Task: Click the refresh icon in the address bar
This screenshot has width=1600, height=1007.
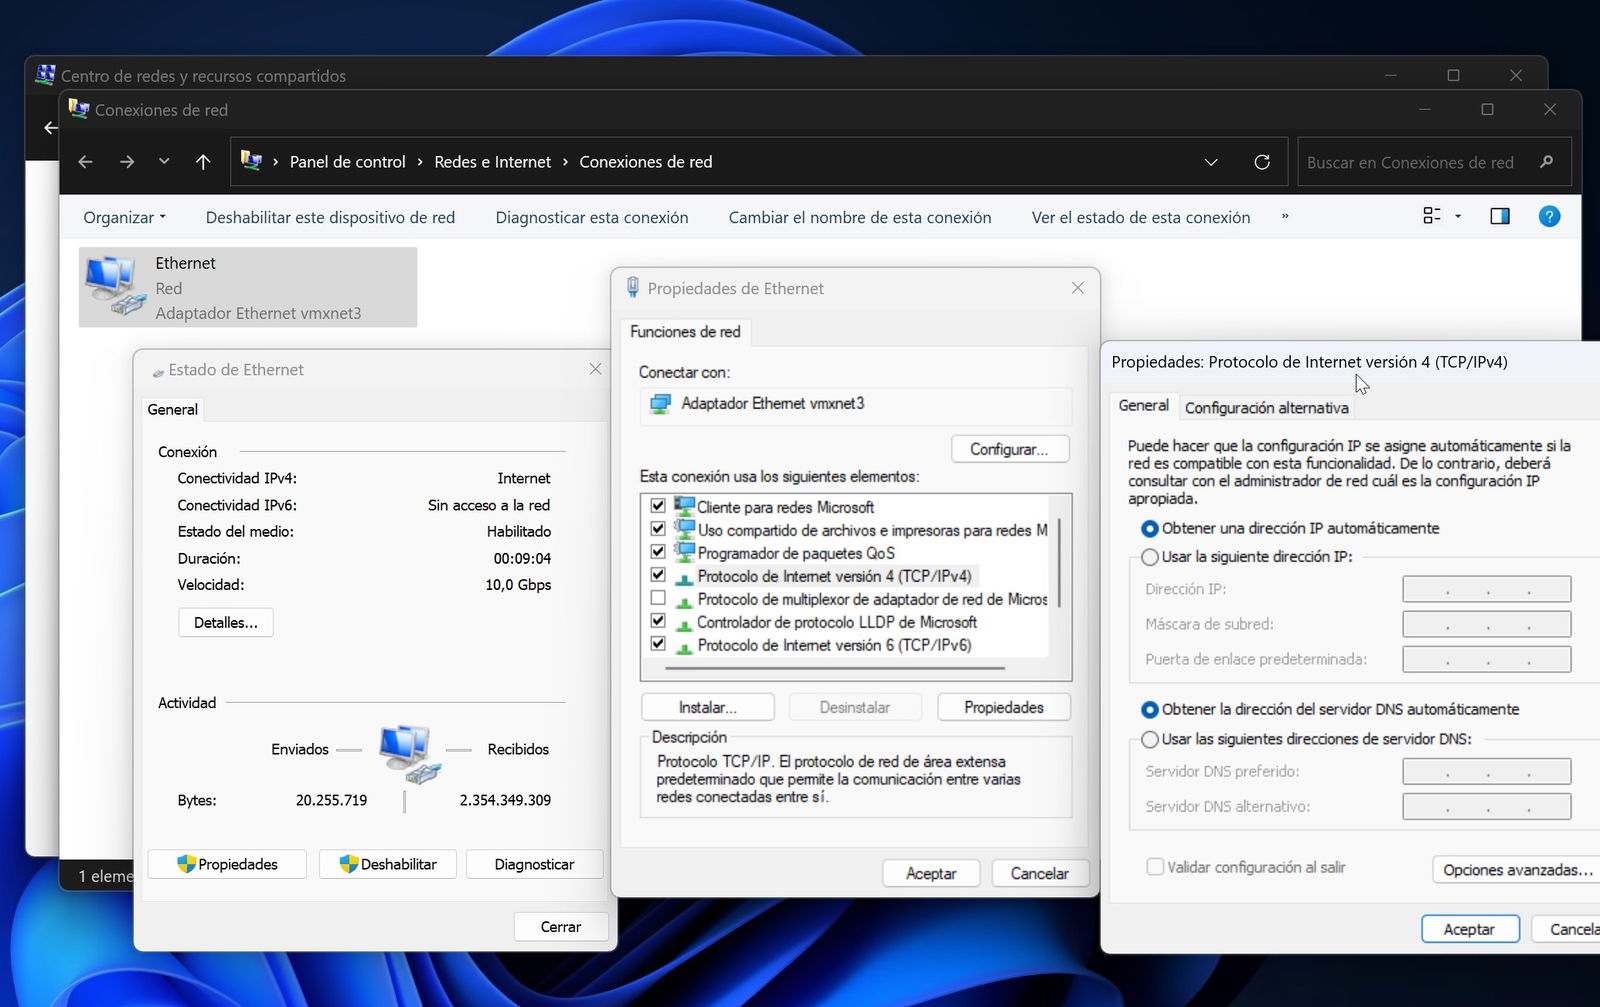Action: (x=1262, y=162)
